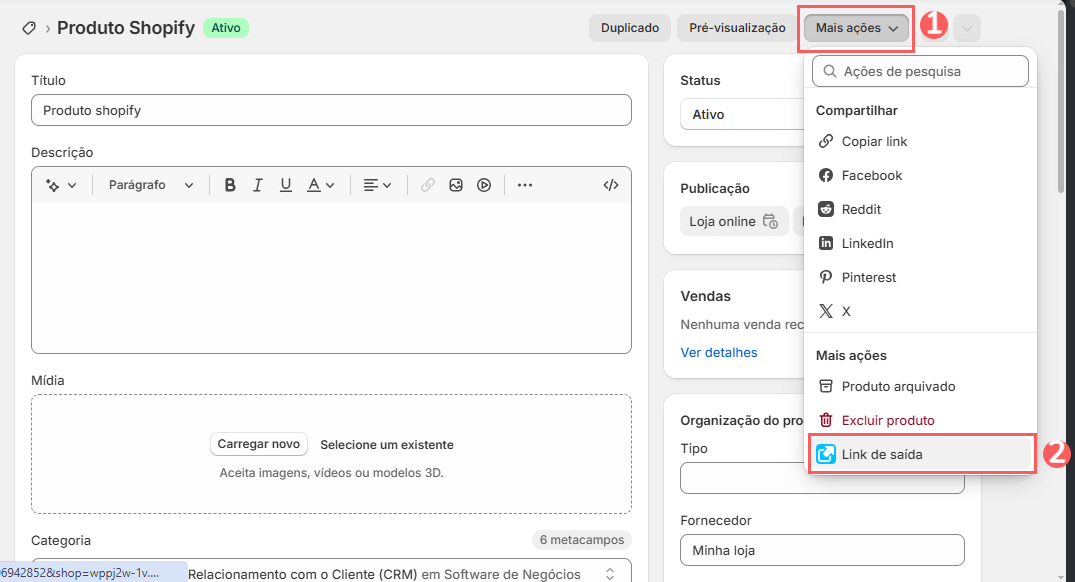
Task: Share product on Pinterest
Action: (869, 277)
